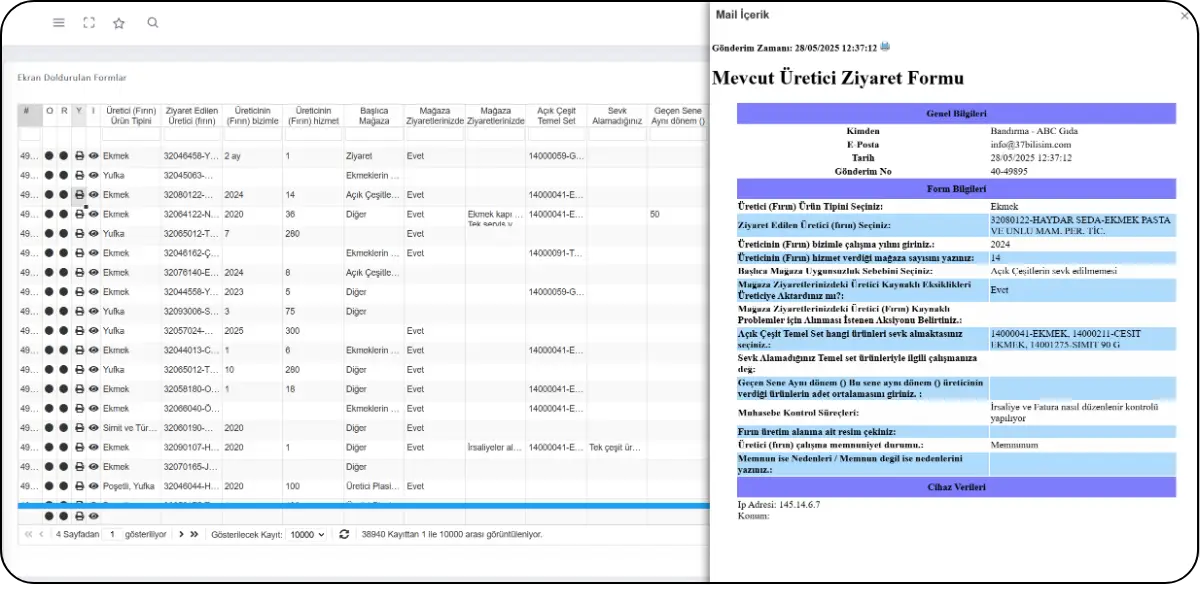Sort by the Başlıca Mağaza column header
The height and width of the screenshot is (600, 1200).
click(373, 115)
